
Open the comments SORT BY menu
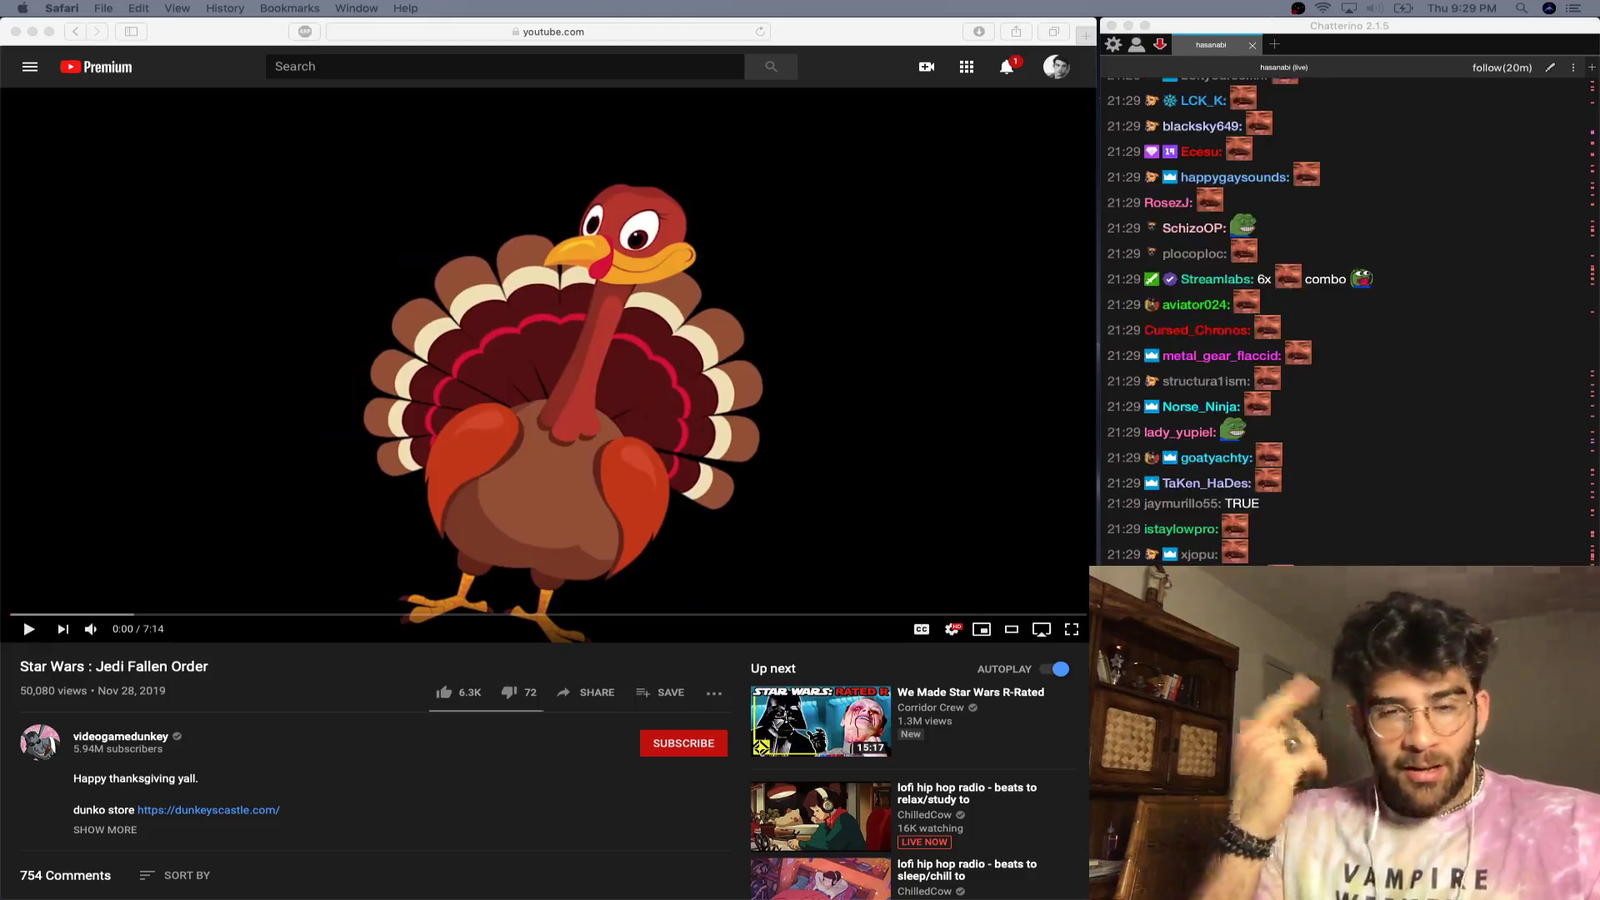coord(175,875)
